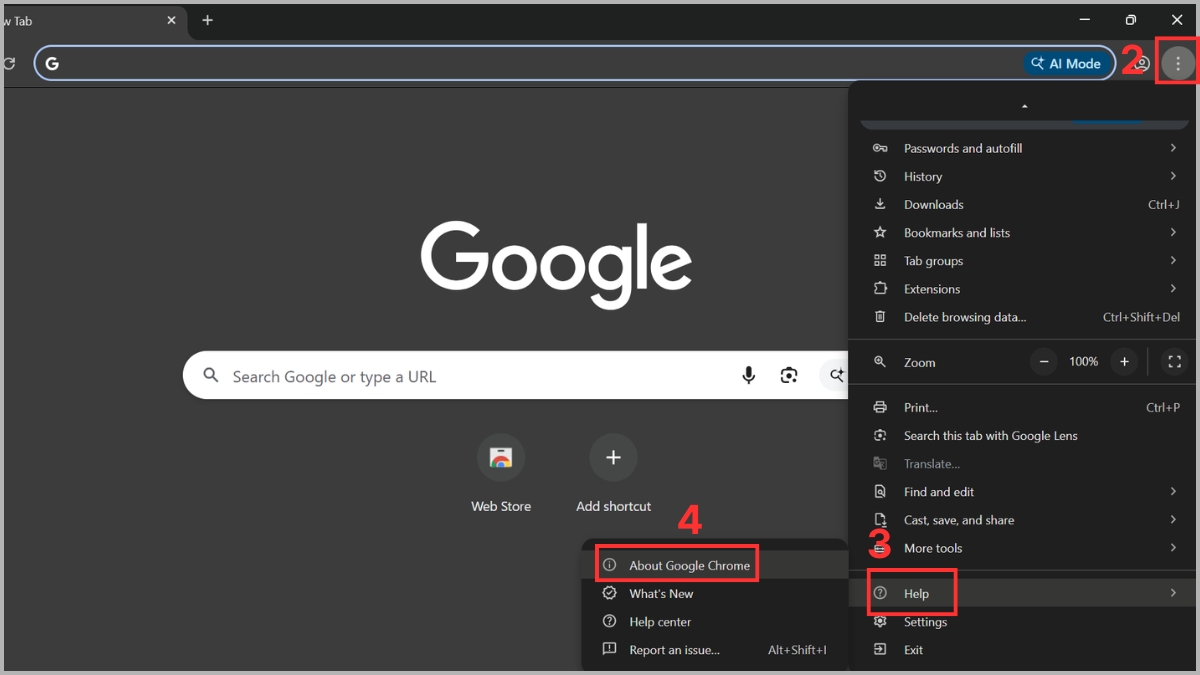
Task: Select Report an issue in Help submenu
Action: point(714,650)
